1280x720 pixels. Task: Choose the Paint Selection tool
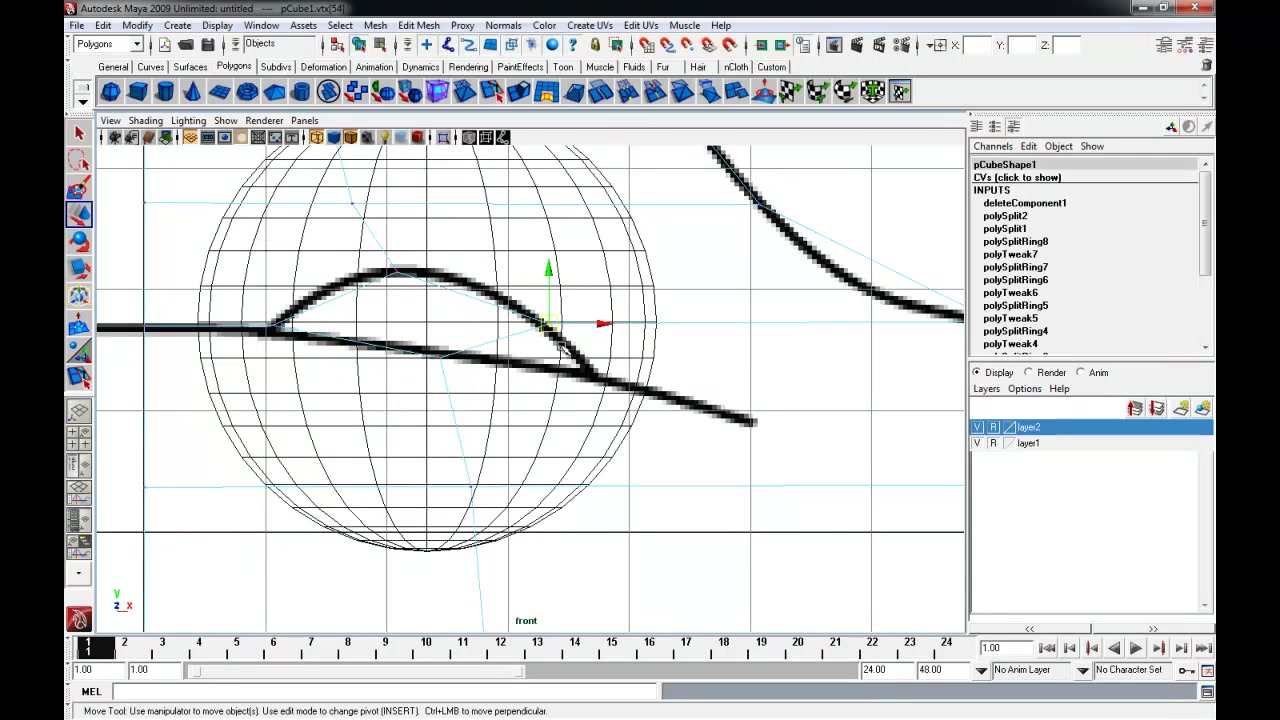[79, 187]
